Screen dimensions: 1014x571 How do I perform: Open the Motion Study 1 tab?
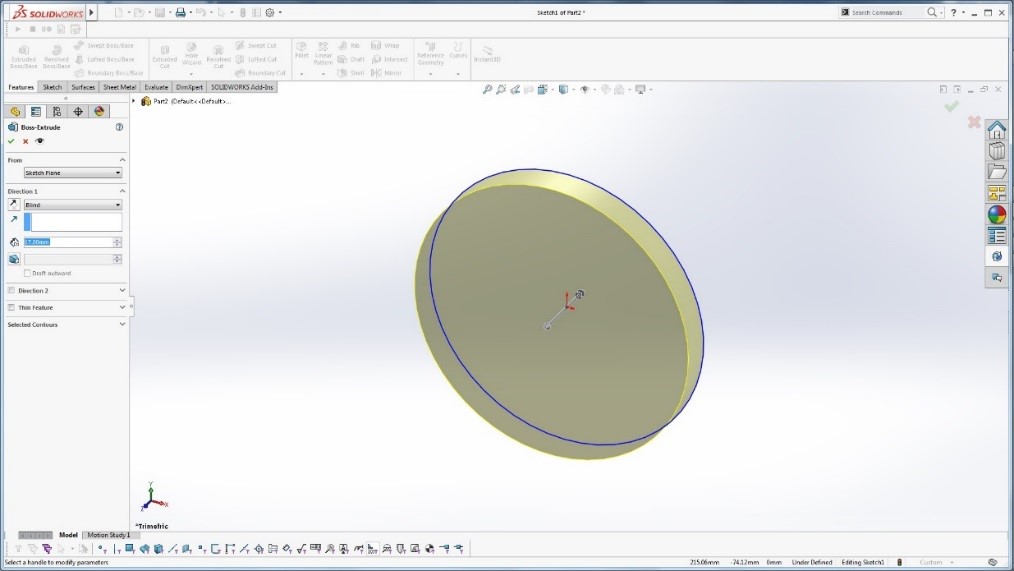point(108,535)
